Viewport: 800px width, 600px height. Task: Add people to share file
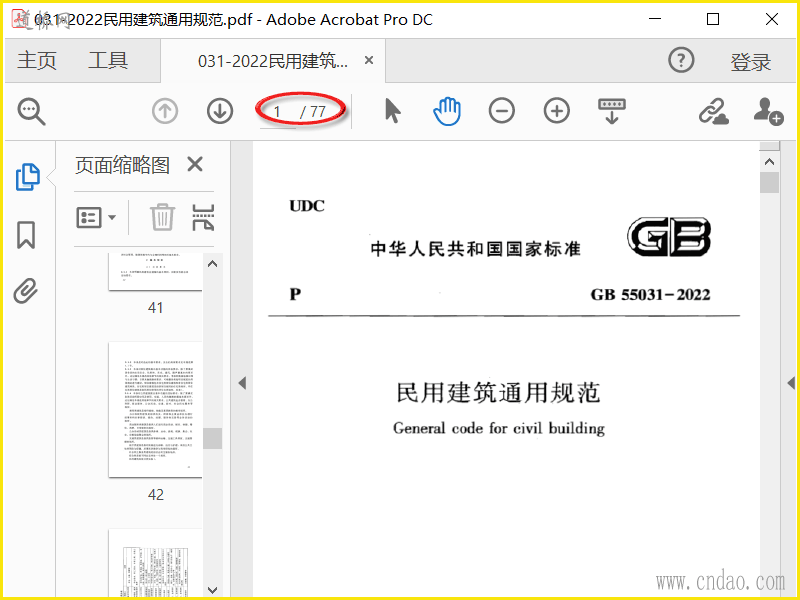pyautogui.click(x=768, y=111)
